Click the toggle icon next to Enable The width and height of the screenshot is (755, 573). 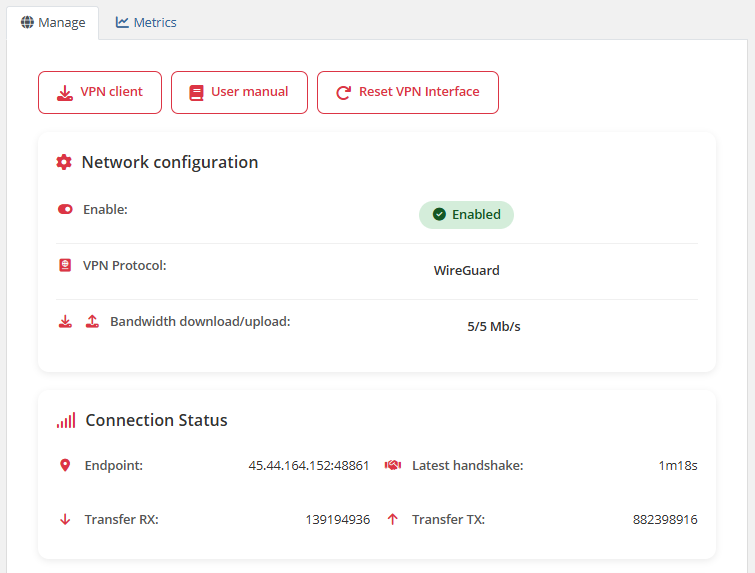point(65,210)
